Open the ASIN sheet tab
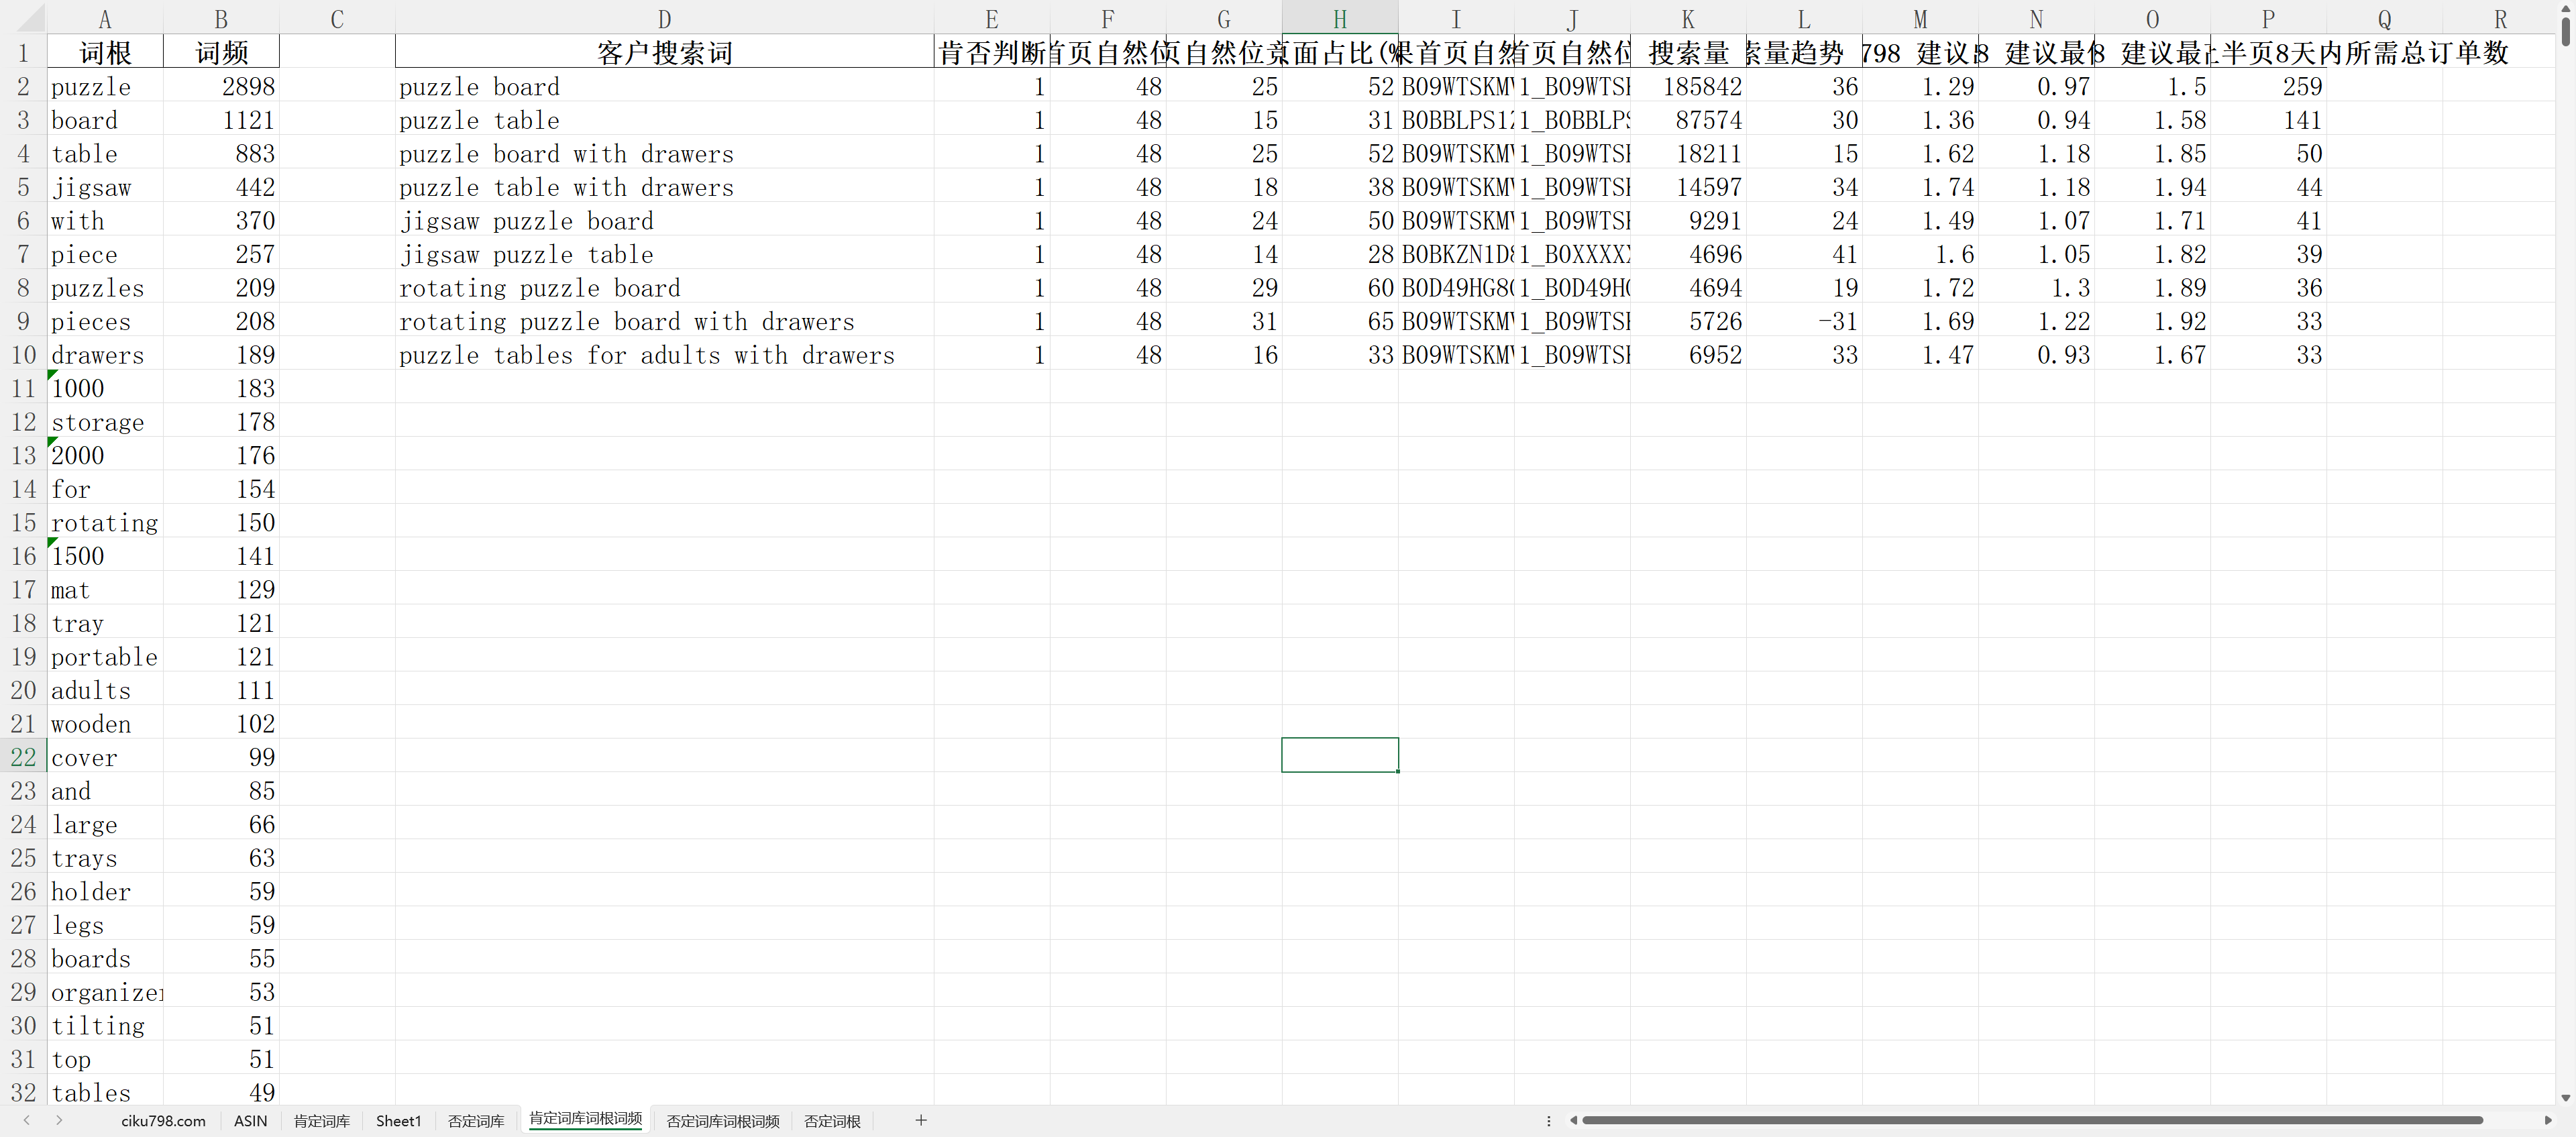 point(250,1121)
